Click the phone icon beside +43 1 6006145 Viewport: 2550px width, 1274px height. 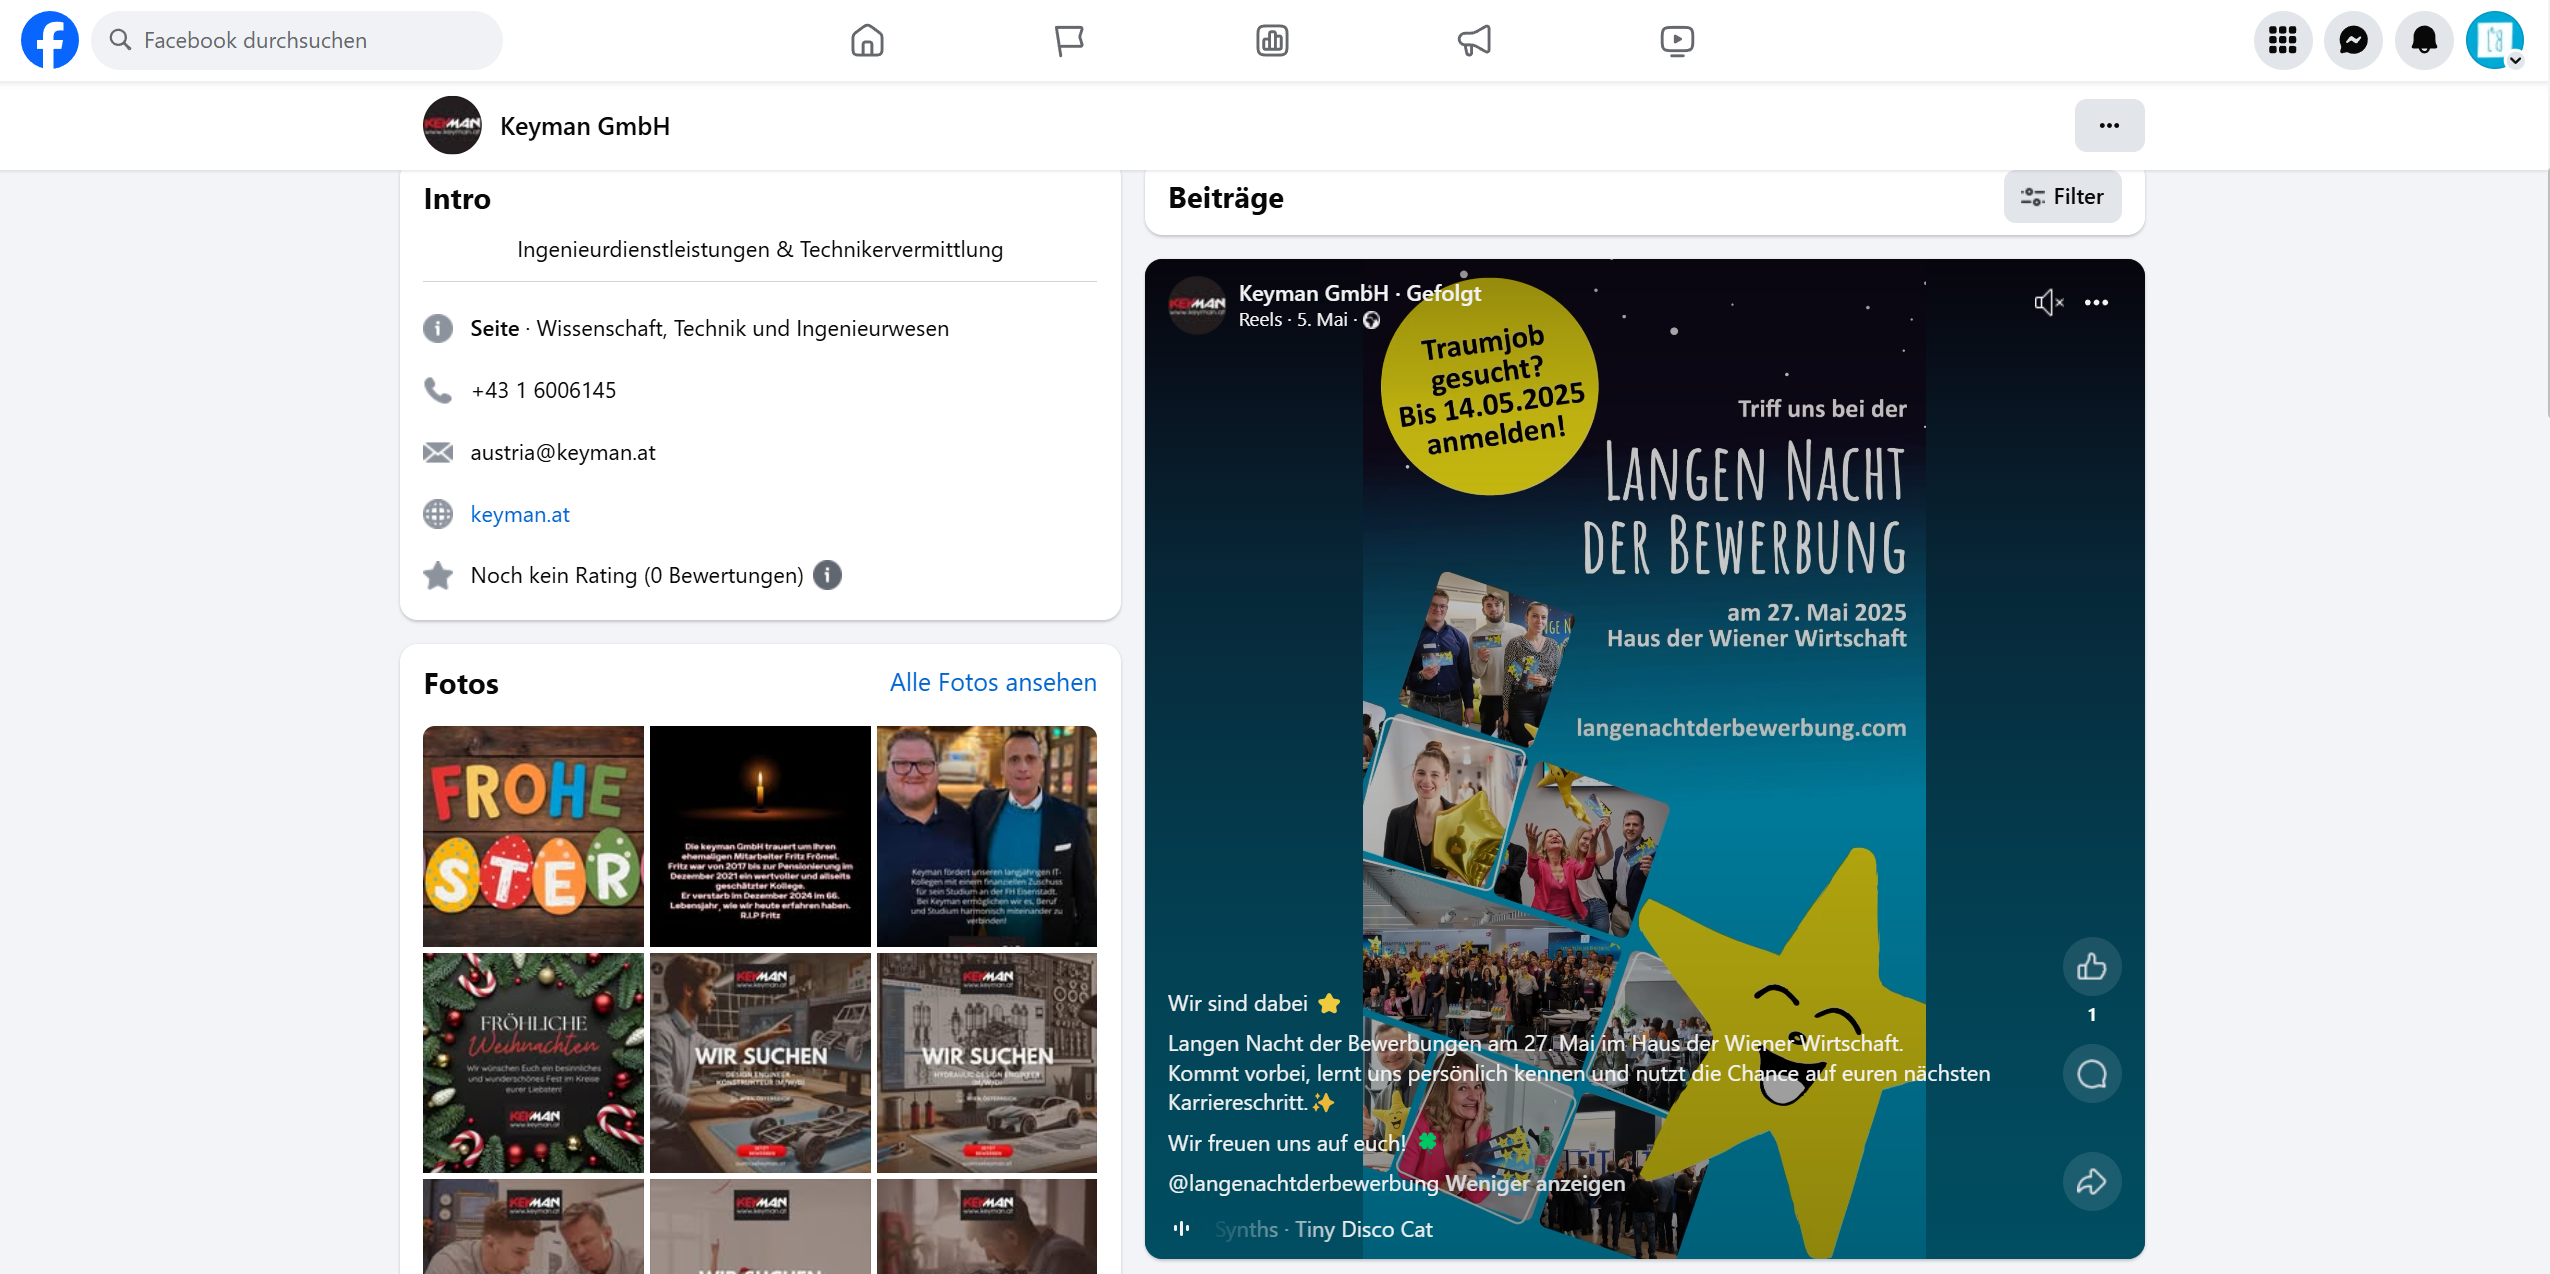point(438,390)
